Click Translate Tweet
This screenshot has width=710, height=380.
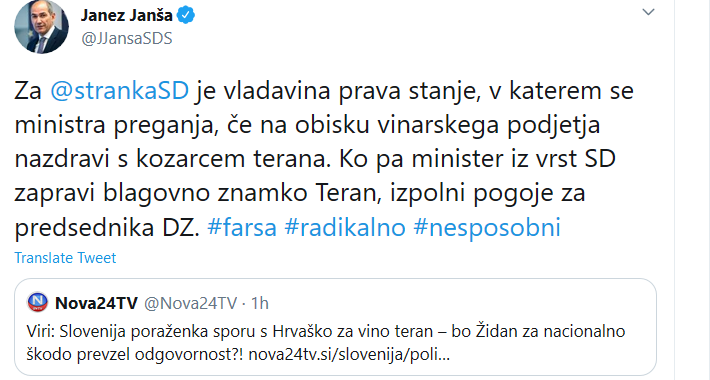65,258
